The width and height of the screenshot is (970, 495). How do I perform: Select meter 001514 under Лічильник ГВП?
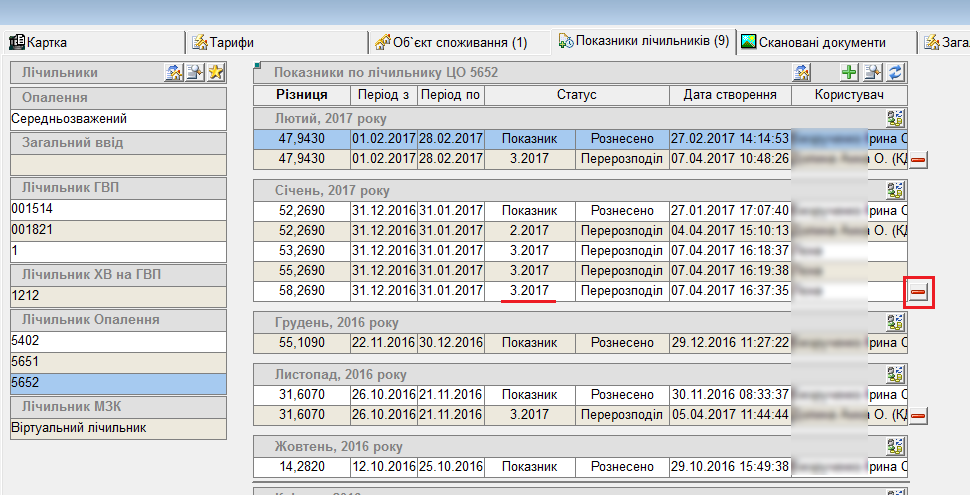click(x=117, y=209)
